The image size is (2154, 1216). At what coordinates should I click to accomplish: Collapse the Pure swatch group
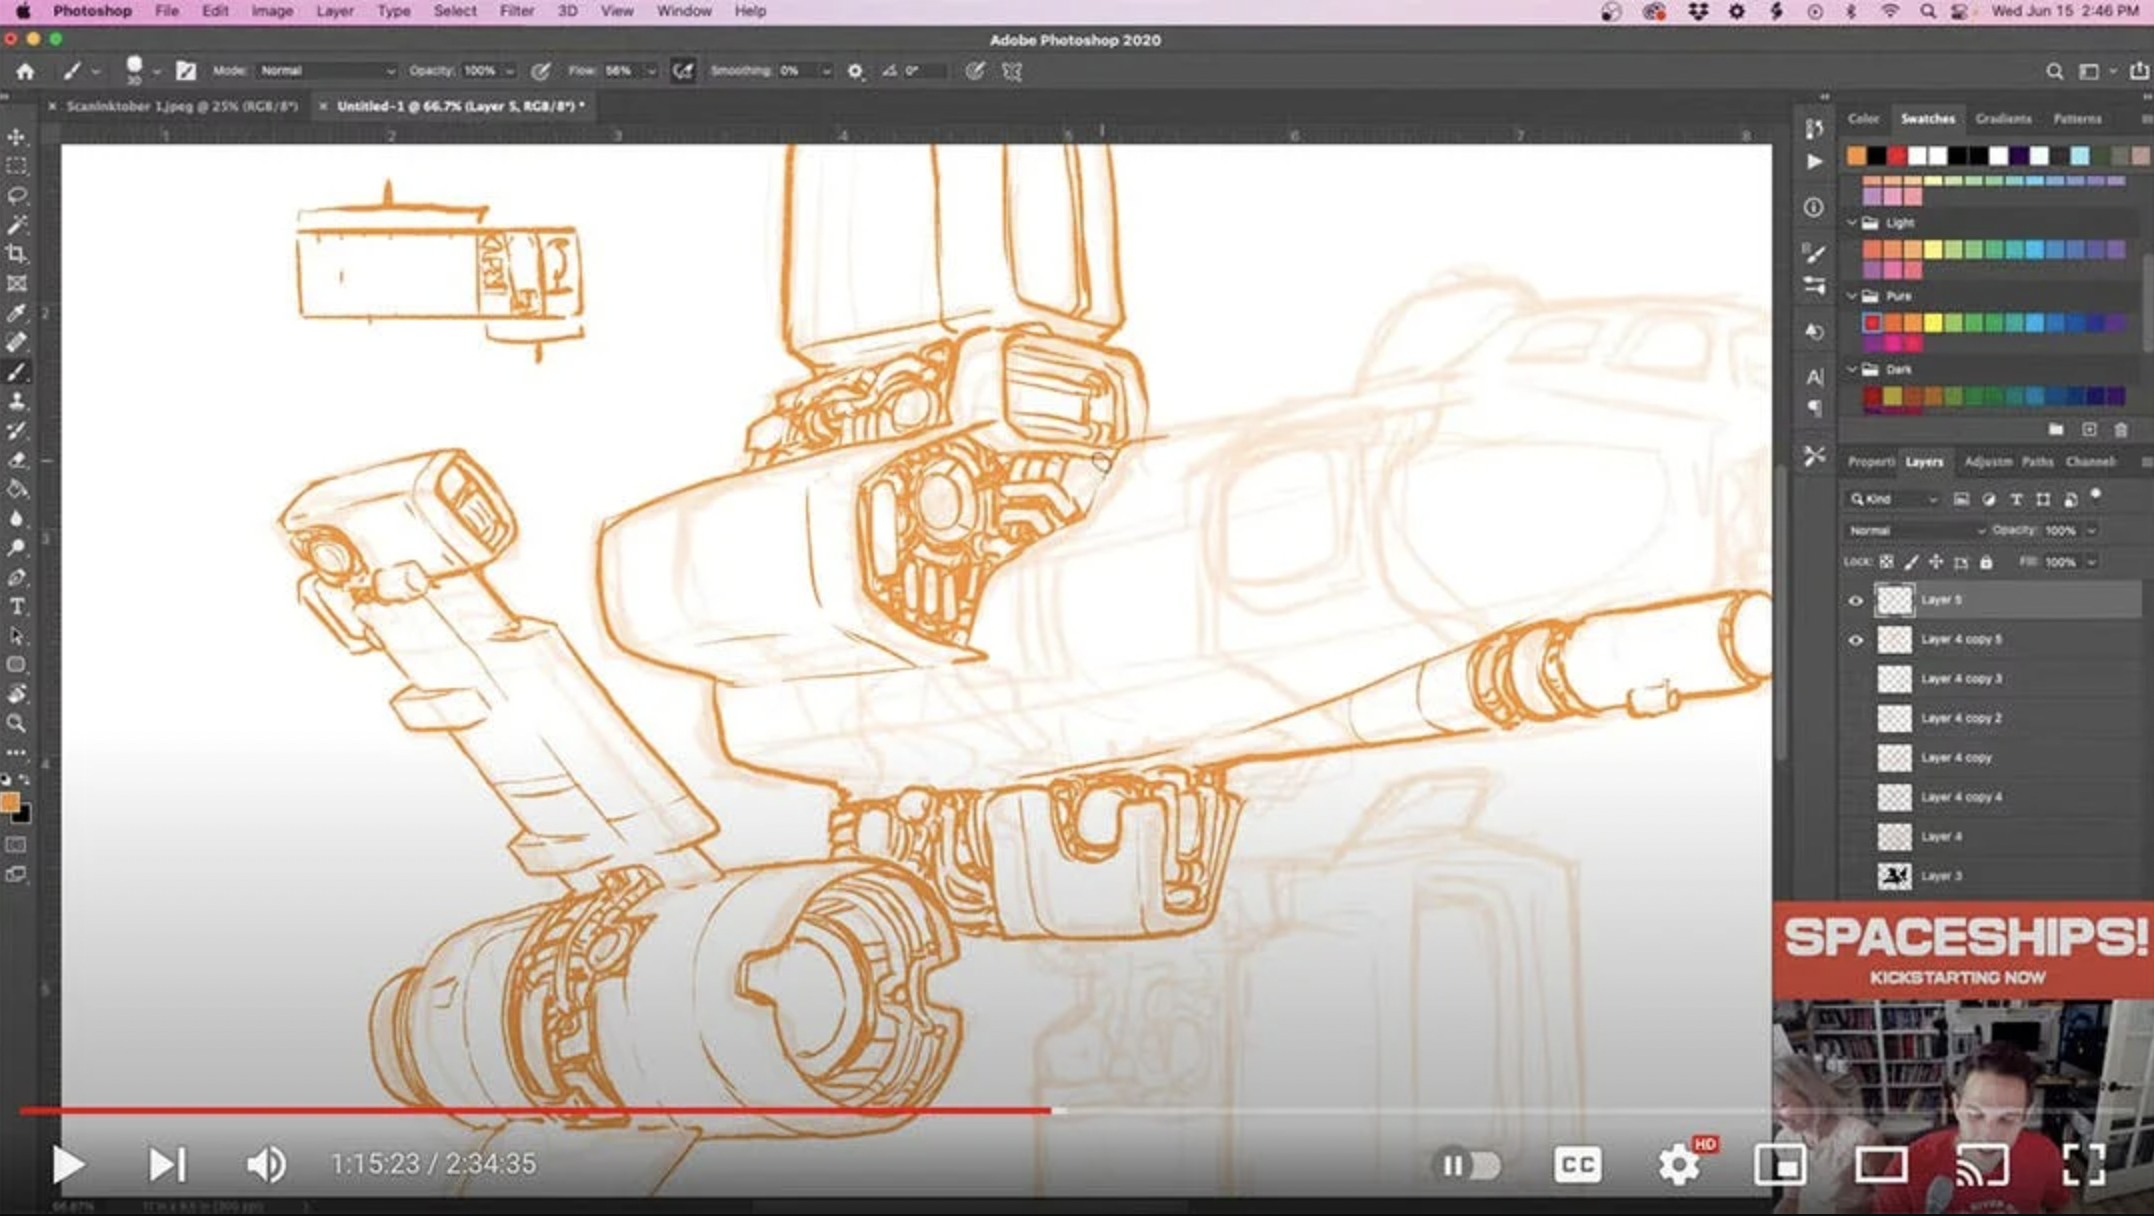[1852, 296]
